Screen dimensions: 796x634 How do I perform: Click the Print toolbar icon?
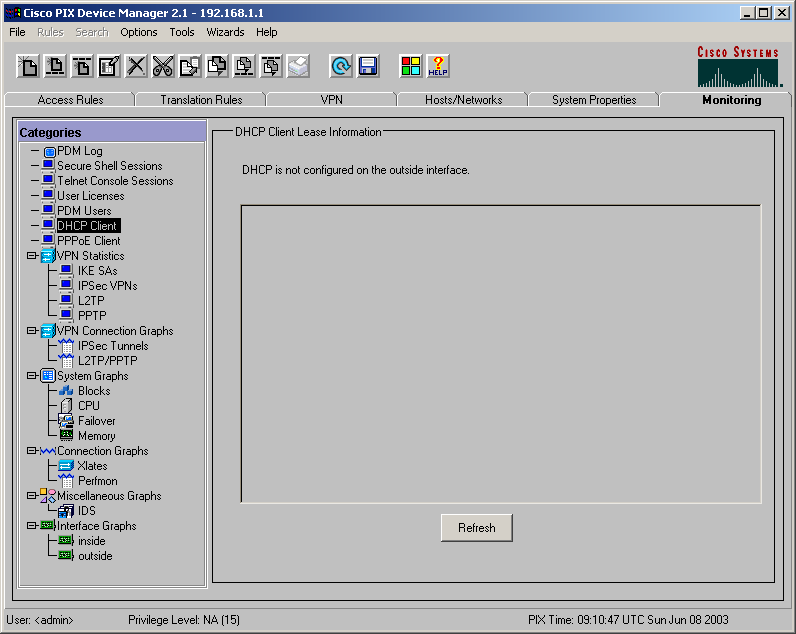tap(298, 66)
